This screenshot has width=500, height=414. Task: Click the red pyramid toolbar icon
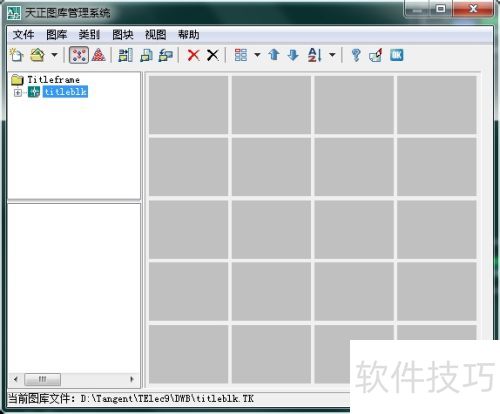pos(99,55)
